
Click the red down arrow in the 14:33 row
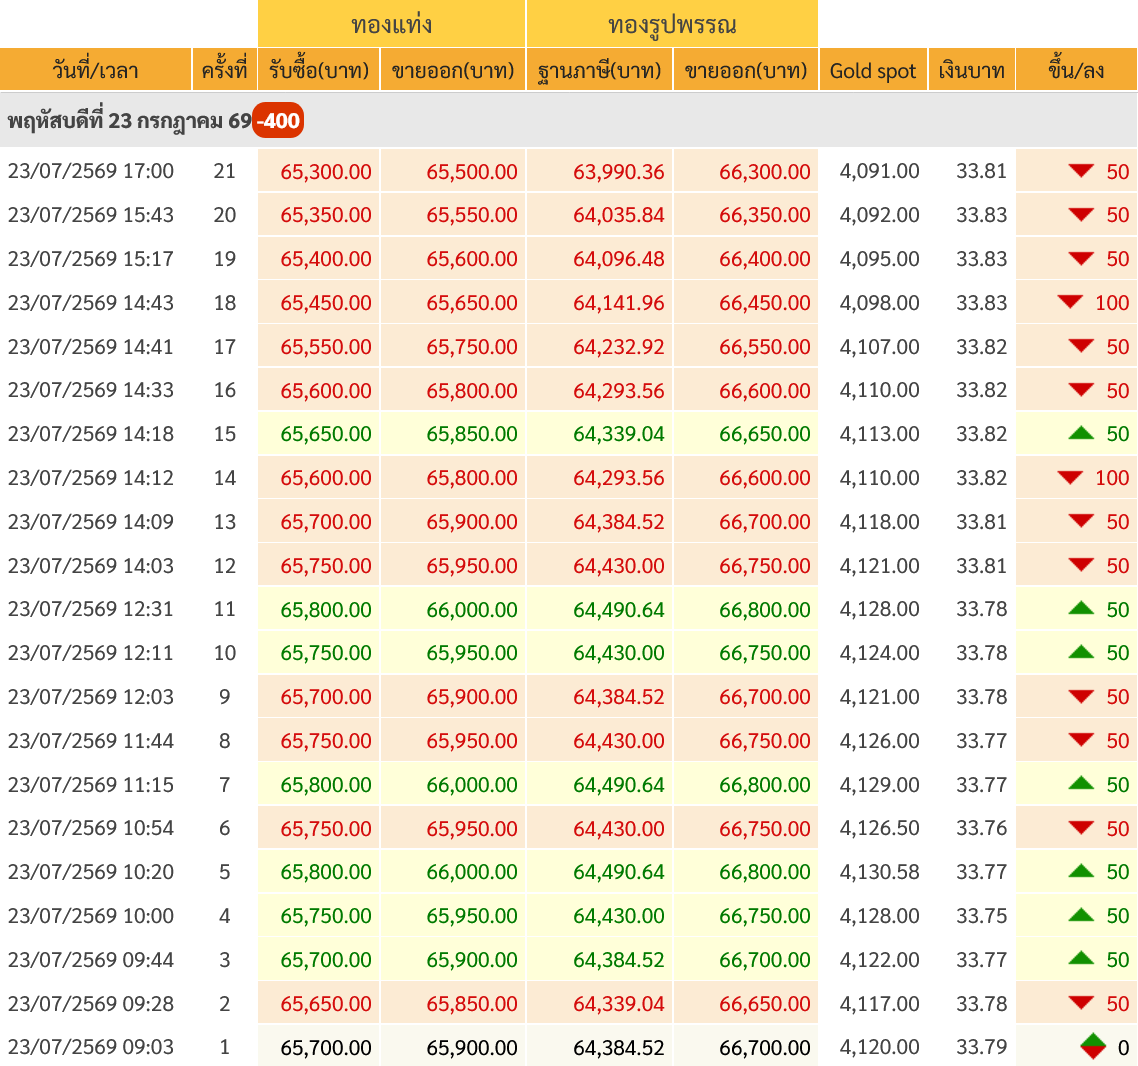(1081, 390)
